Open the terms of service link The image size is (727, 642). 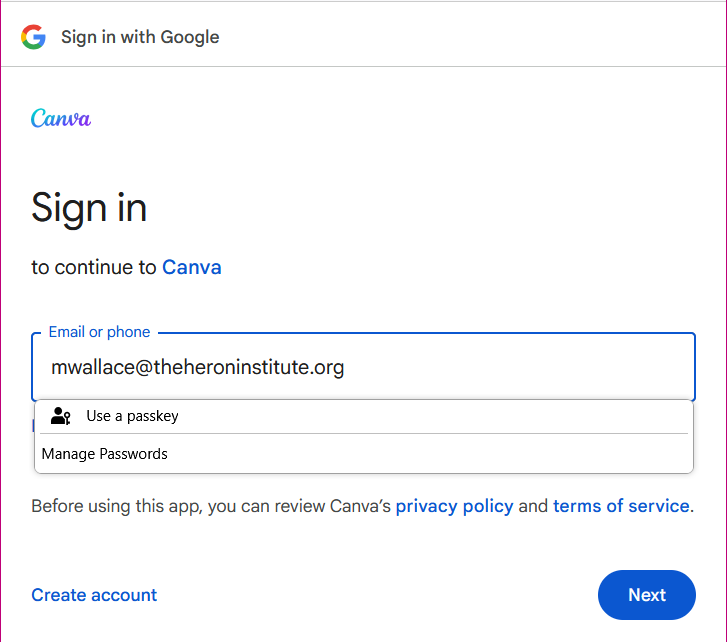621,506
